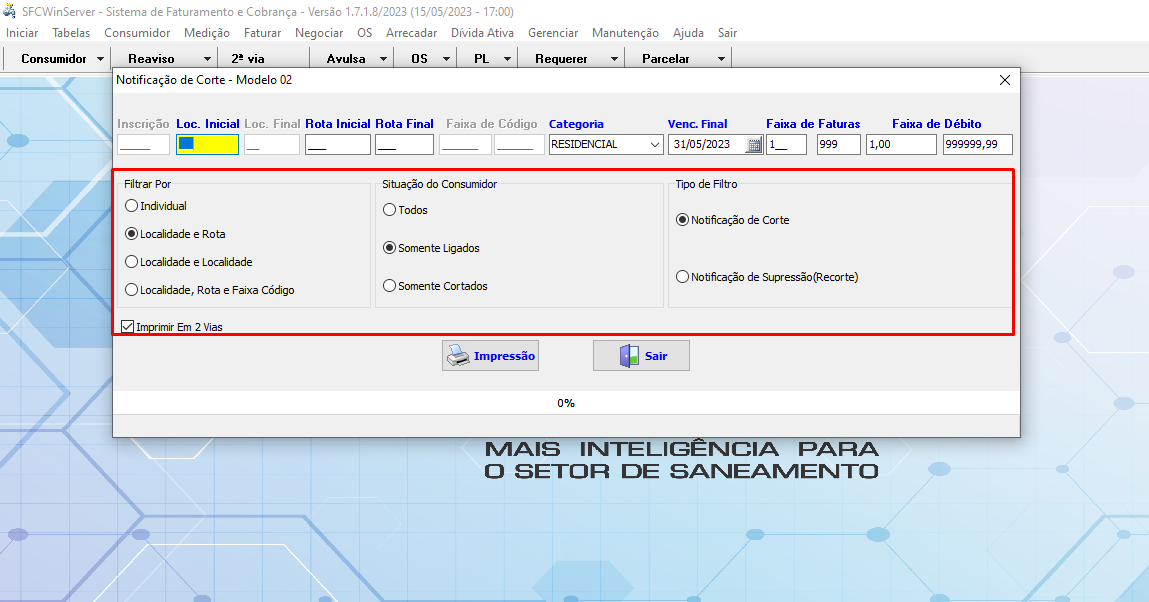Open the Dívida Ativa menu
The height and width of the screenshot is (602, 1149).
pos(482,33)
